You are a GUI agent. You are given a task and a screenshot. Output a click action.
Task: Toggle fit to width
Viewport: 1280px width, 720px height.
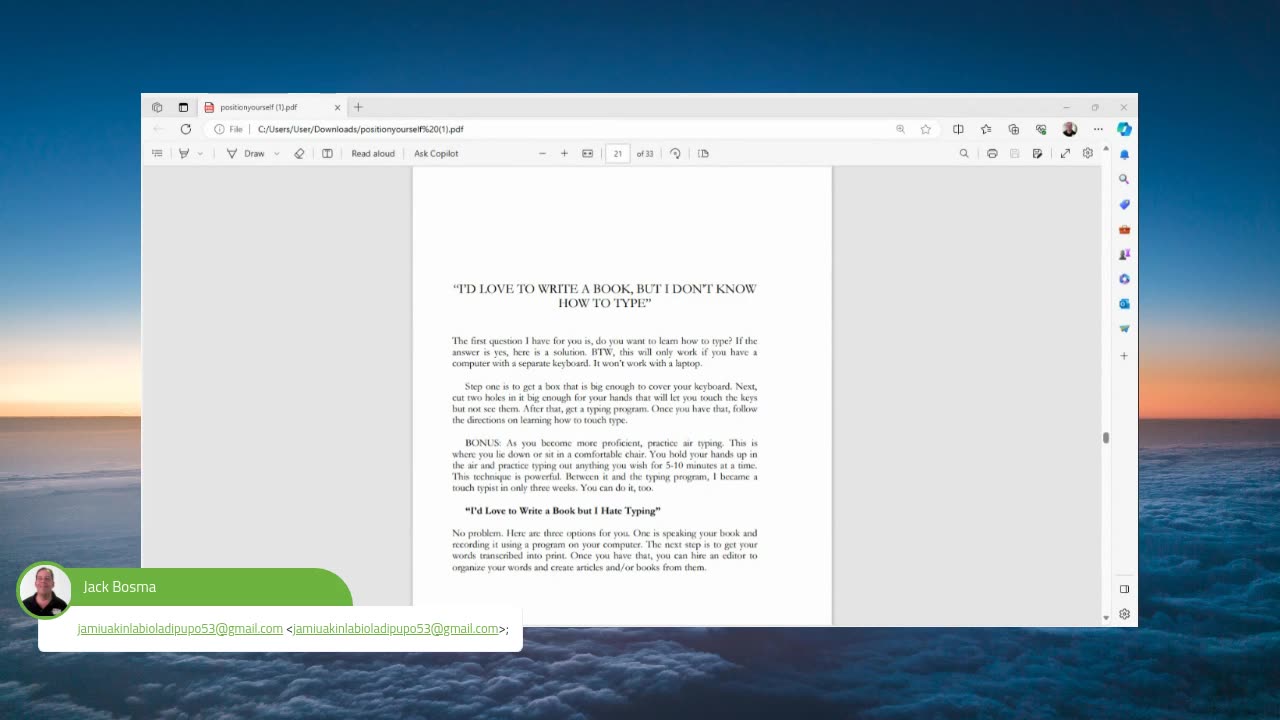point(588,153)
